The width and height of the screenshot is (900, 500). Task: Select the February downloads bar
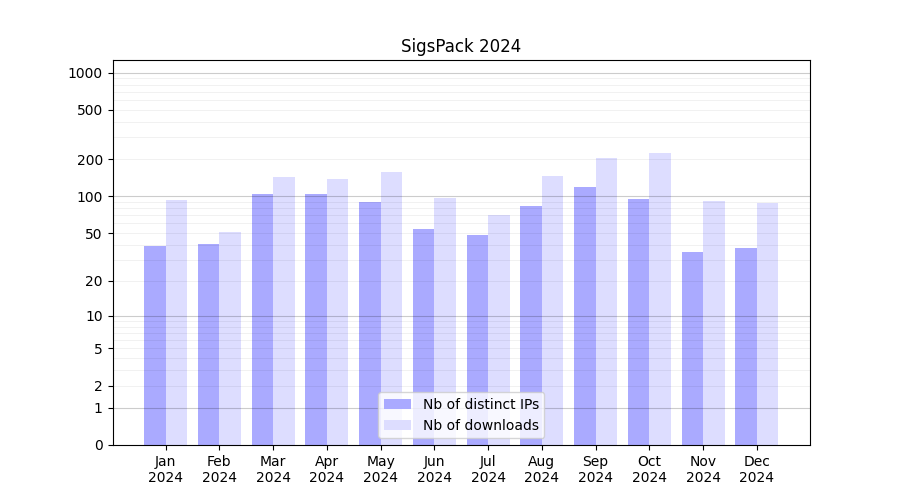click(x=230, y=338)
